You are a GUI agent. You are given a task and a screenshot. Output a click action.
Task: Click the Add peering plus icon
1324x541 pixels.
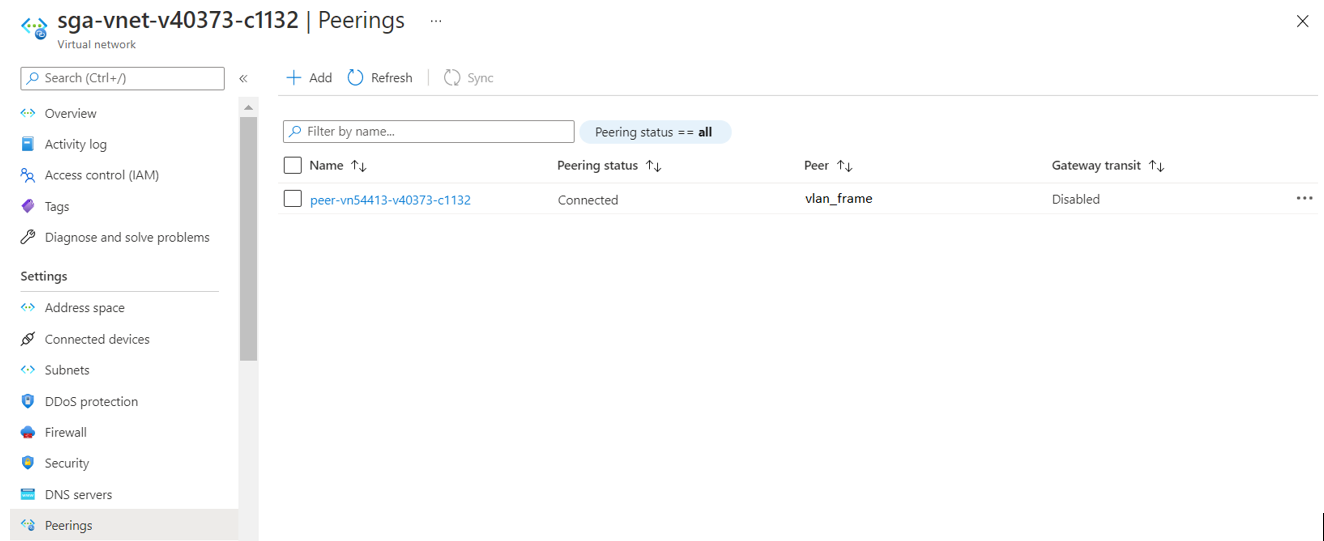coord(294,78)
